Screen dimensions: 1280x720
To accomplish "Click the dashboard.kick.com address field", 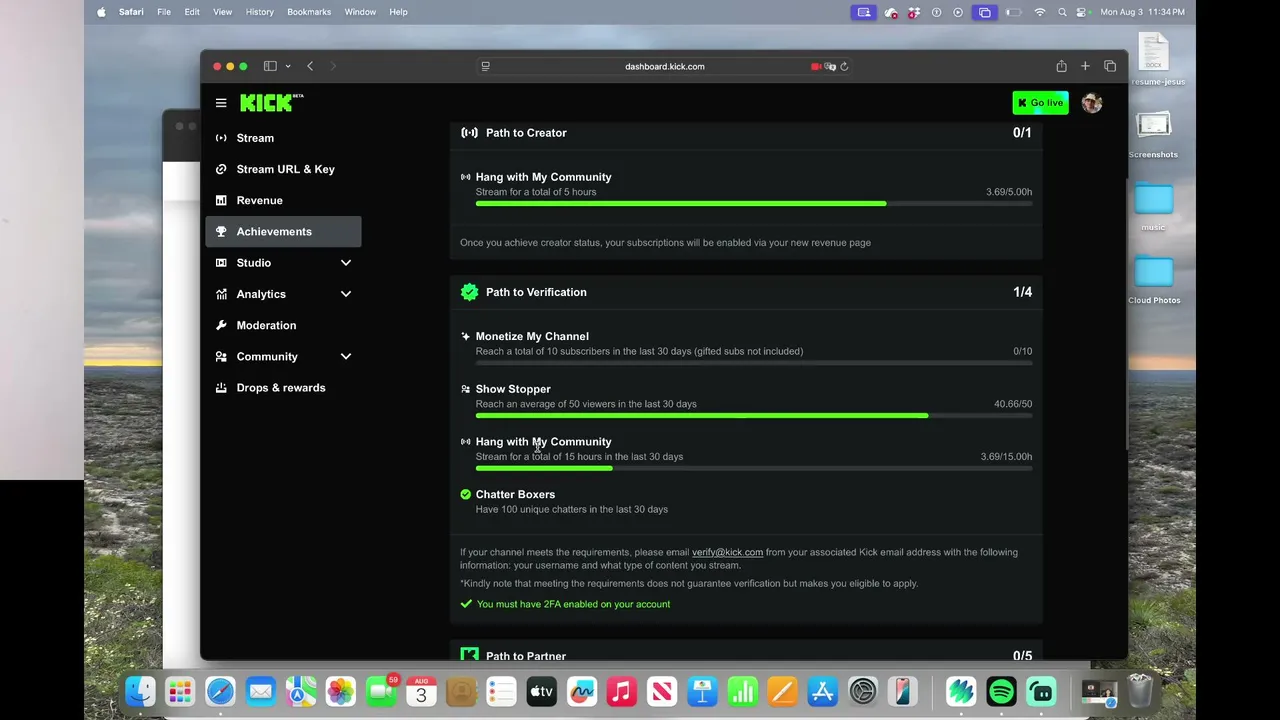I will pyautogui.click(x=665, y=66).
